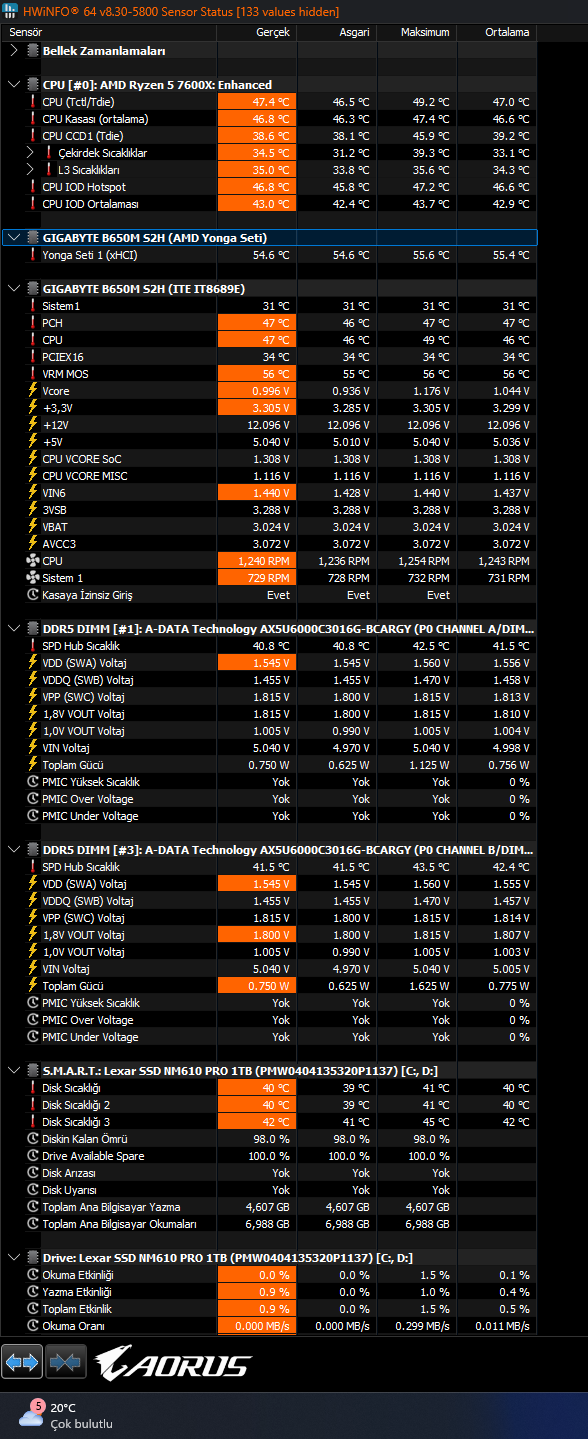Screen dimensions: 588x1439
Task: Click thermometer icon of PCH row
Action: [x=31, y=323]
